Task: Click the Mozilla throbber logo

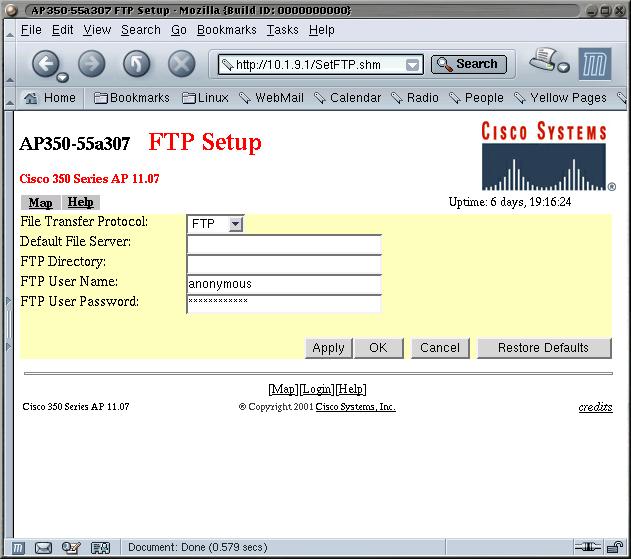Action: point(595,64)
